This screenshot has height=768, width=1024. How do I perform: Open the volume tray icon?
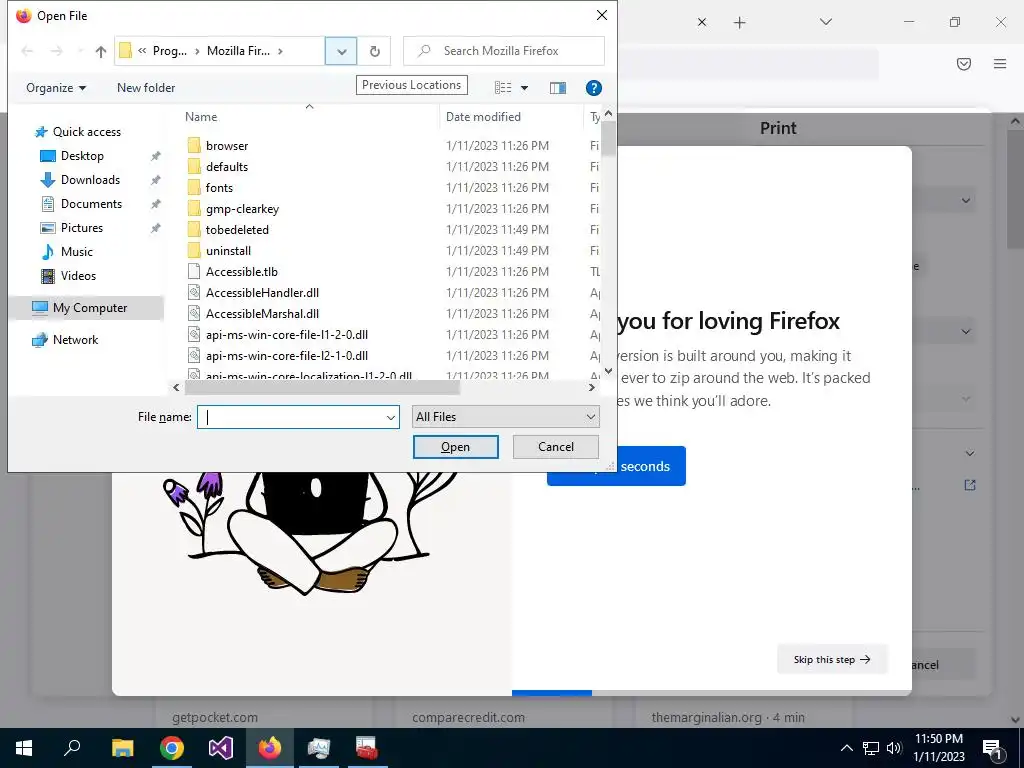(x=894, y=748)
